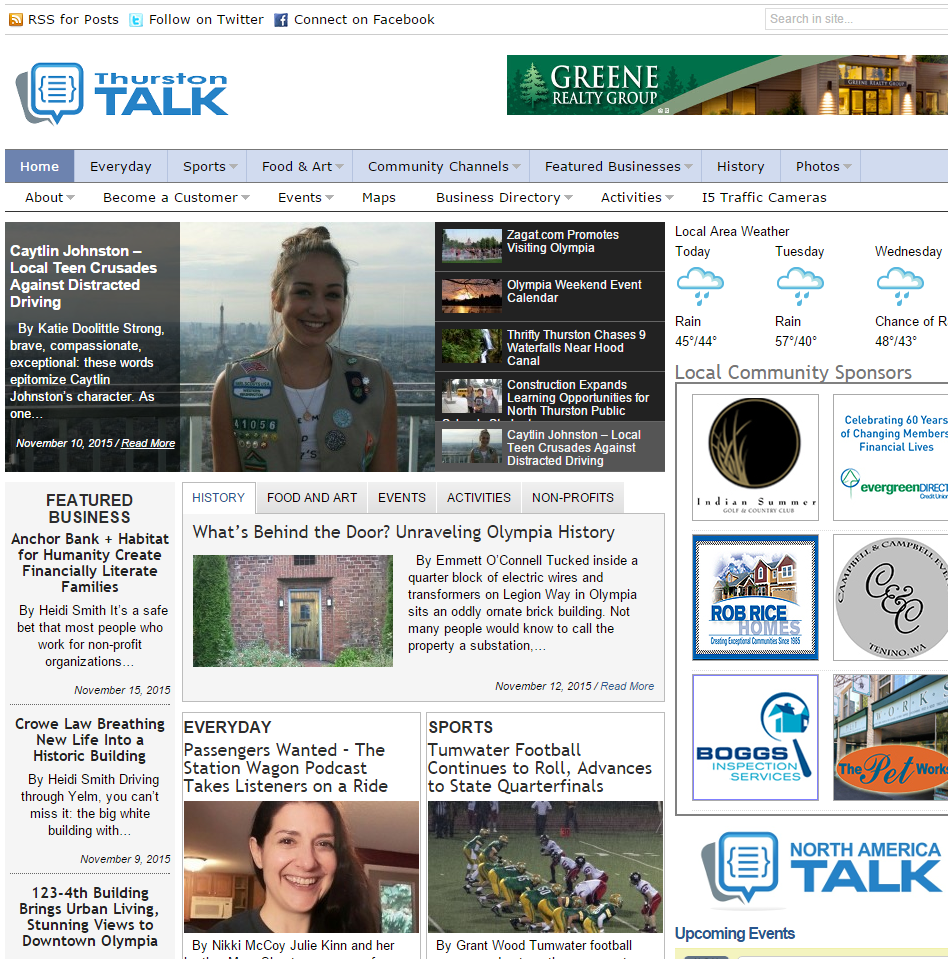Expand the Food & Art menu dropdown
Viewport: 948px width, 959px height.
point(339,166)
